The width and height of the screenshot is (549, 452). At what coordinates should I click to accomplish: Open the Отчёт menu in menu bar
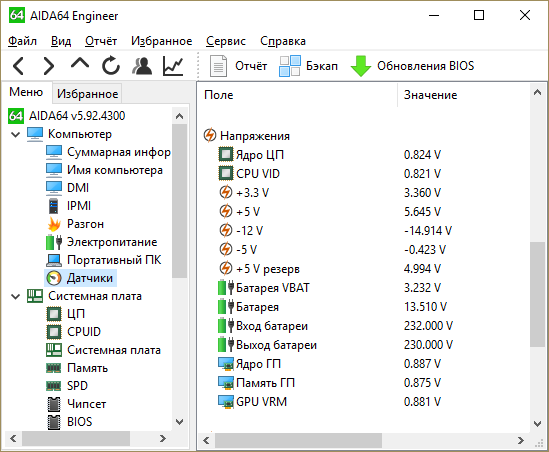click(x=101, y=41)
